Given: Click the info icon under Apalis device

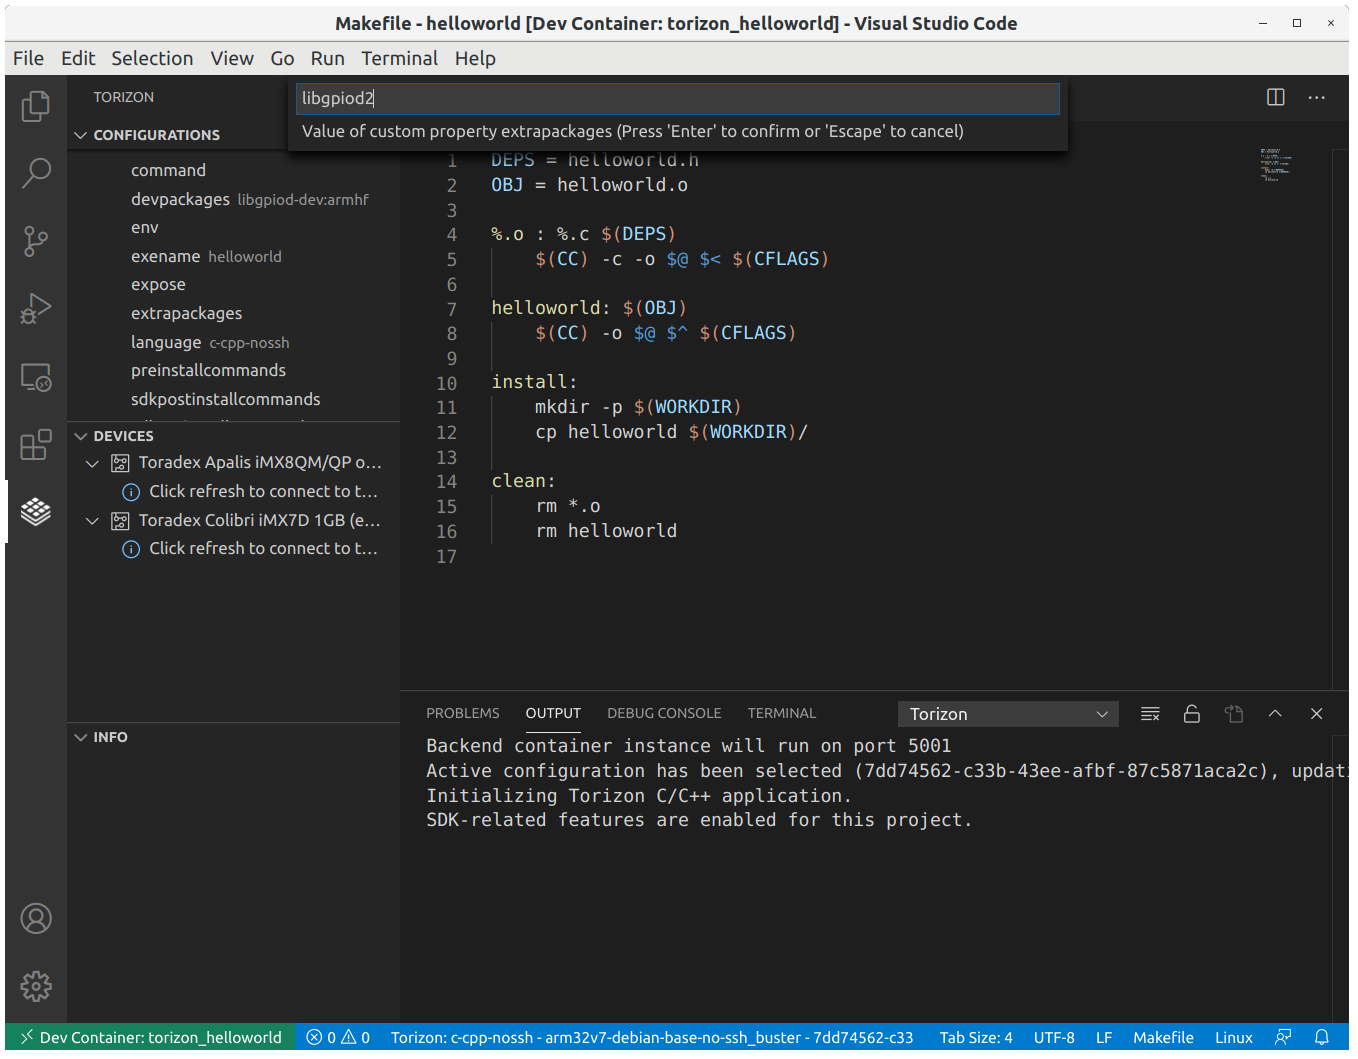Looking at the screenshot, I should (x=131, y=492).
